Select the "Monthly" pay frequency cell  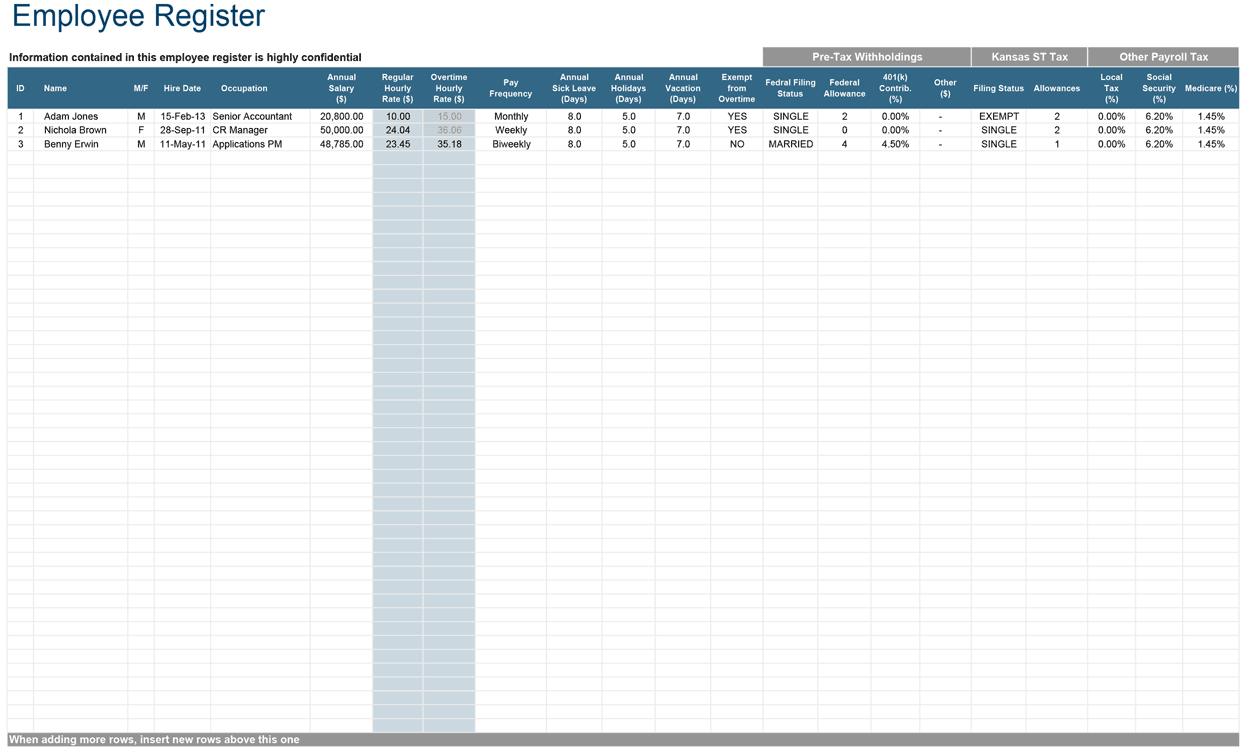(511, 116)
